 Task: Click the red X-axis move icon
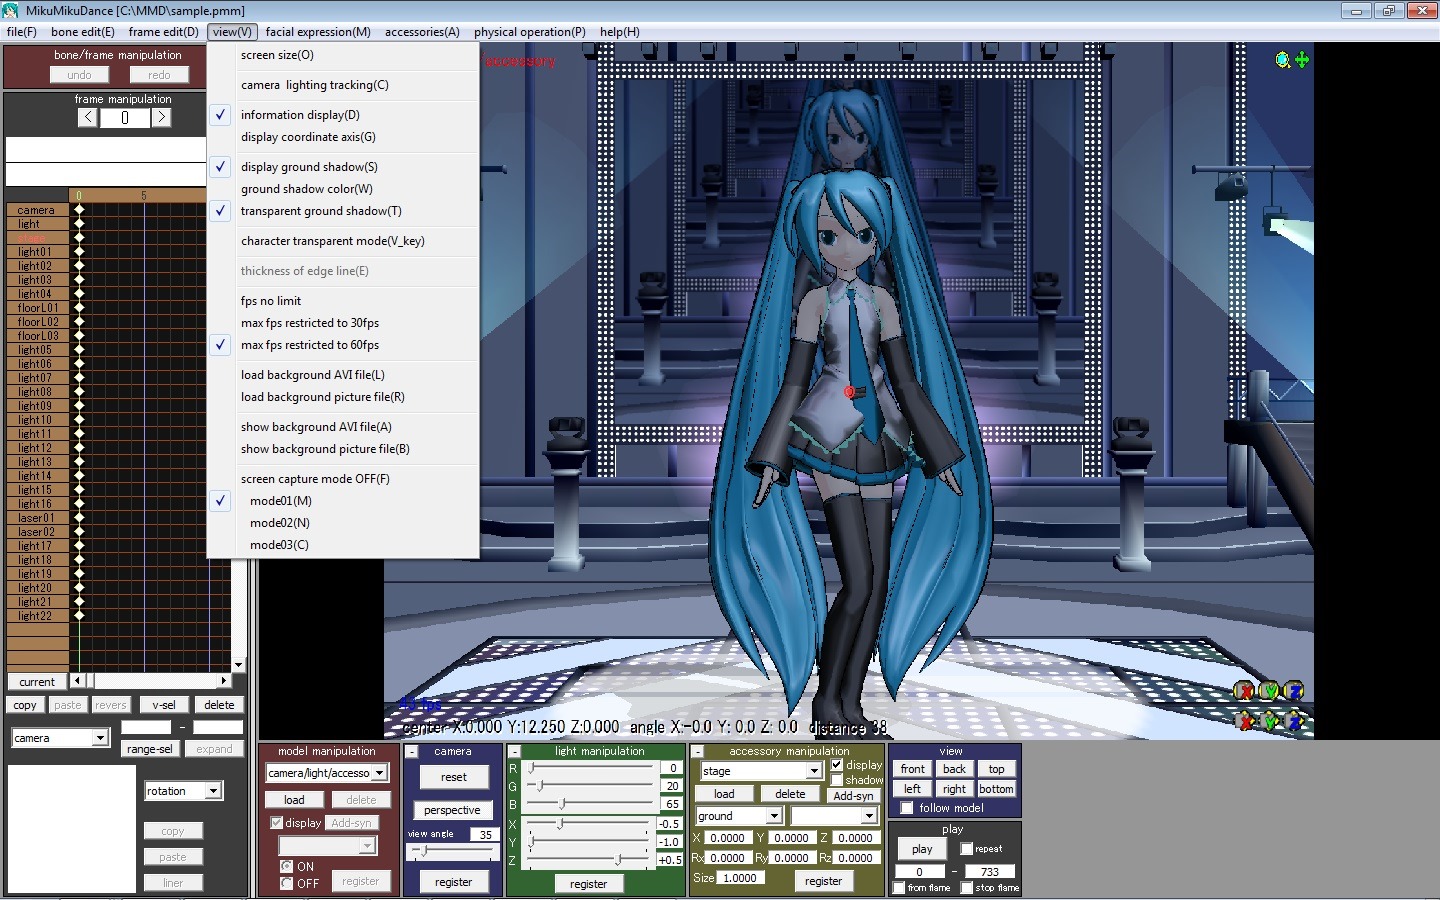[1244, 720]
